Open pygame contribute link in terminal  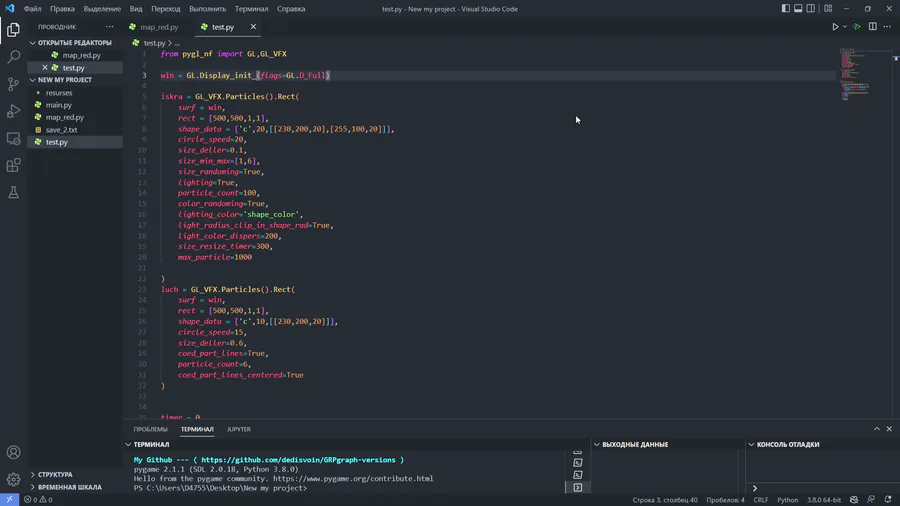point(353,478)
